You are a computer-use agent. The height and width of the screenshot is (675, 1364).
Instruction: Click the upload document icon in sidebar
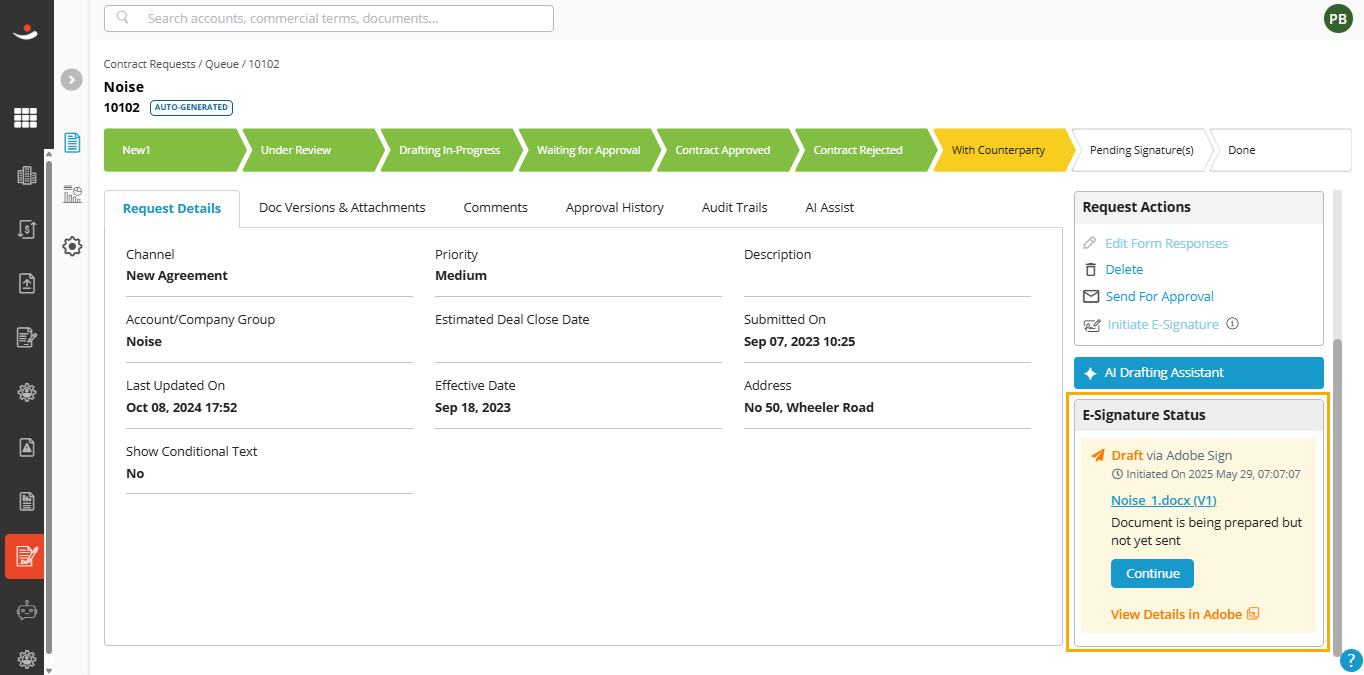tap(27, 284)
